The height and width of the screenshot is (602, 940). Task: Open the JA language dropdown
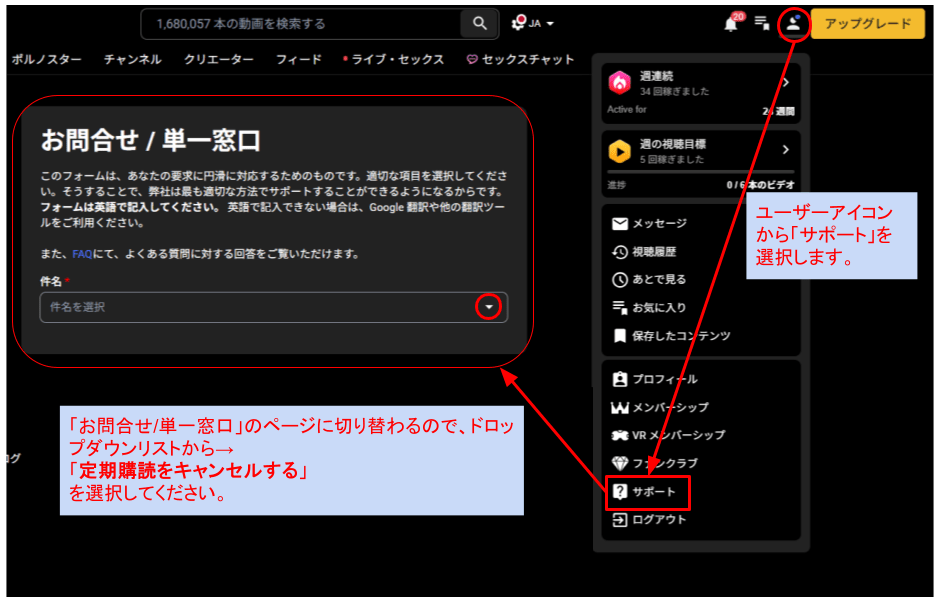pyautogui.click(x=534, y=23)
